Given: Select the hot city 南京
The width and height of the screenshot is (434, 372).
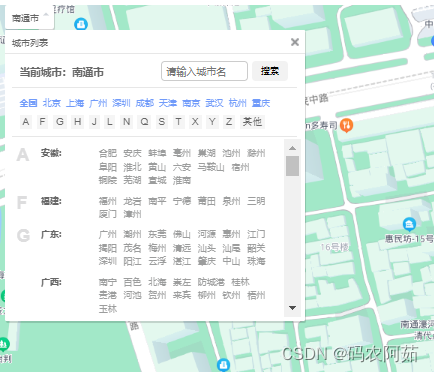Looking at the screenshot, I should tap(191, 103).
